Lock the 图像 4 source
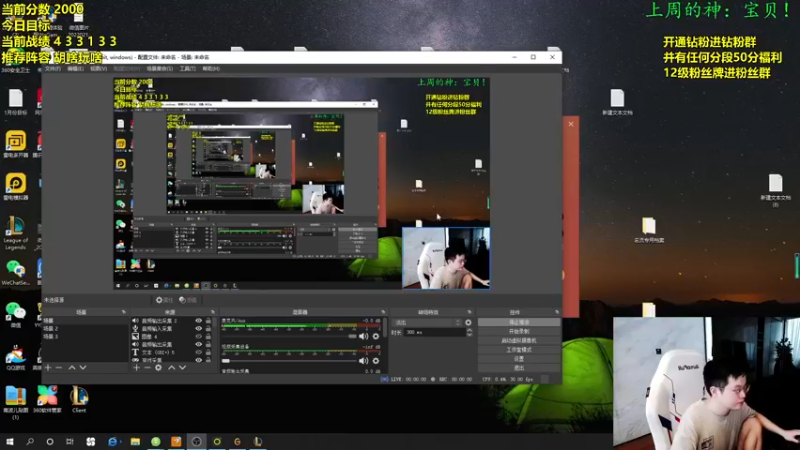Viewport: 800px width, 450px height. click(x=208, y=336)
